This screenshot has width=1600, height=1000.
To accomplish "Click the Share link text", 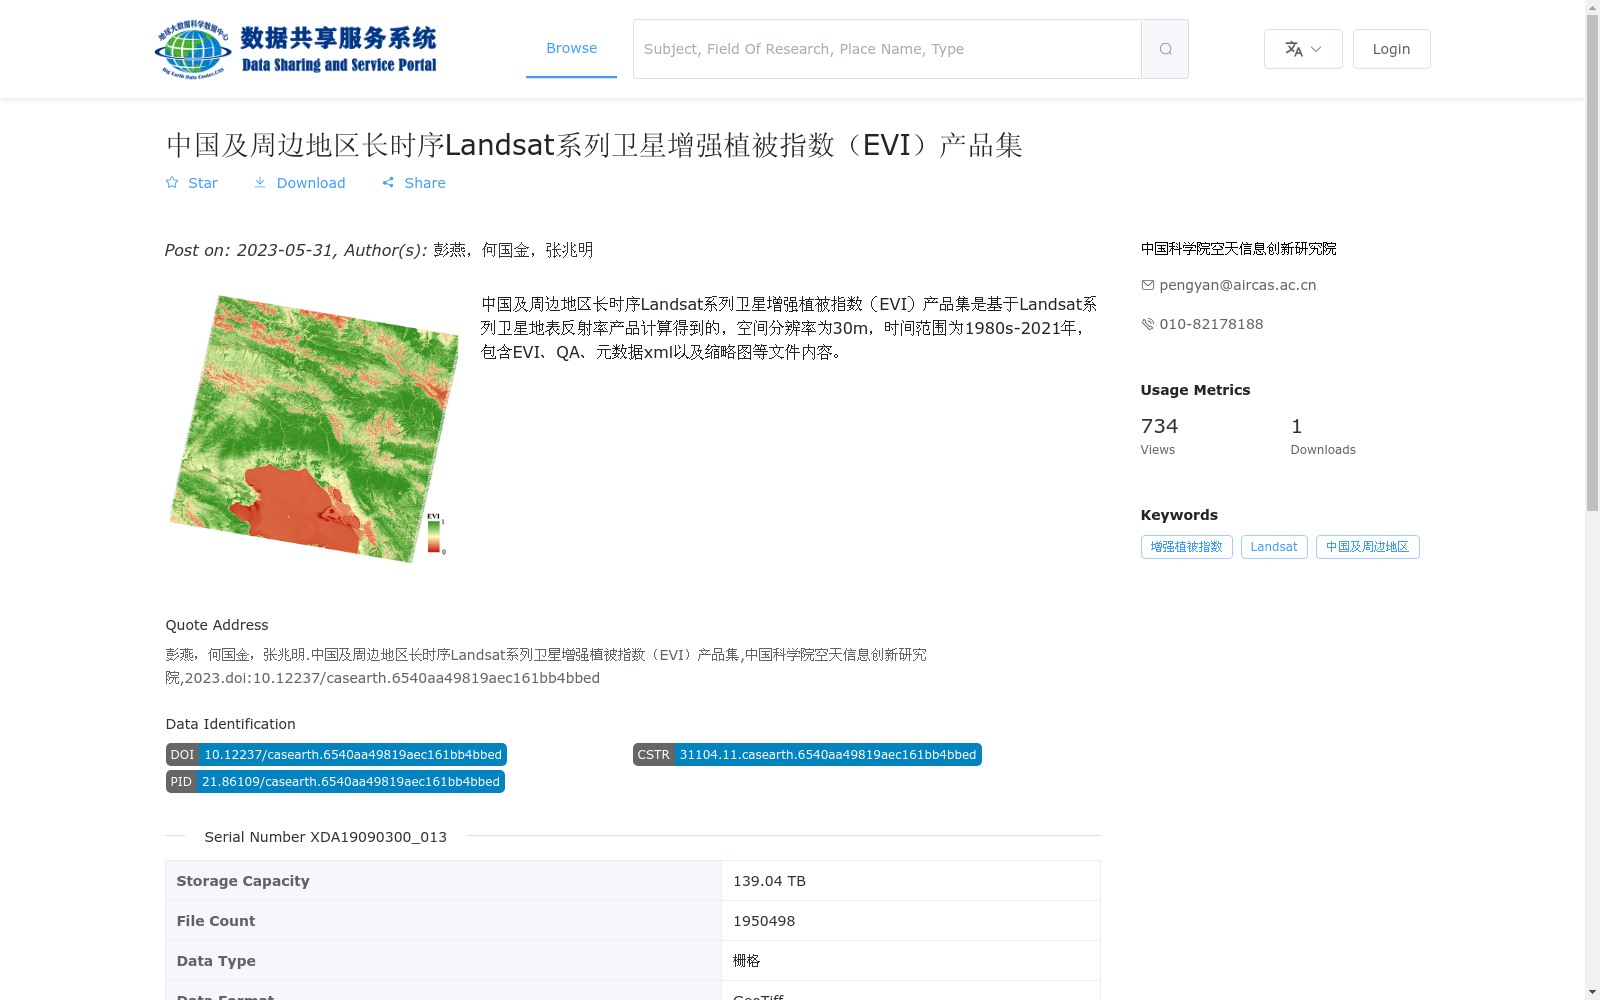I will pos(425,183).
